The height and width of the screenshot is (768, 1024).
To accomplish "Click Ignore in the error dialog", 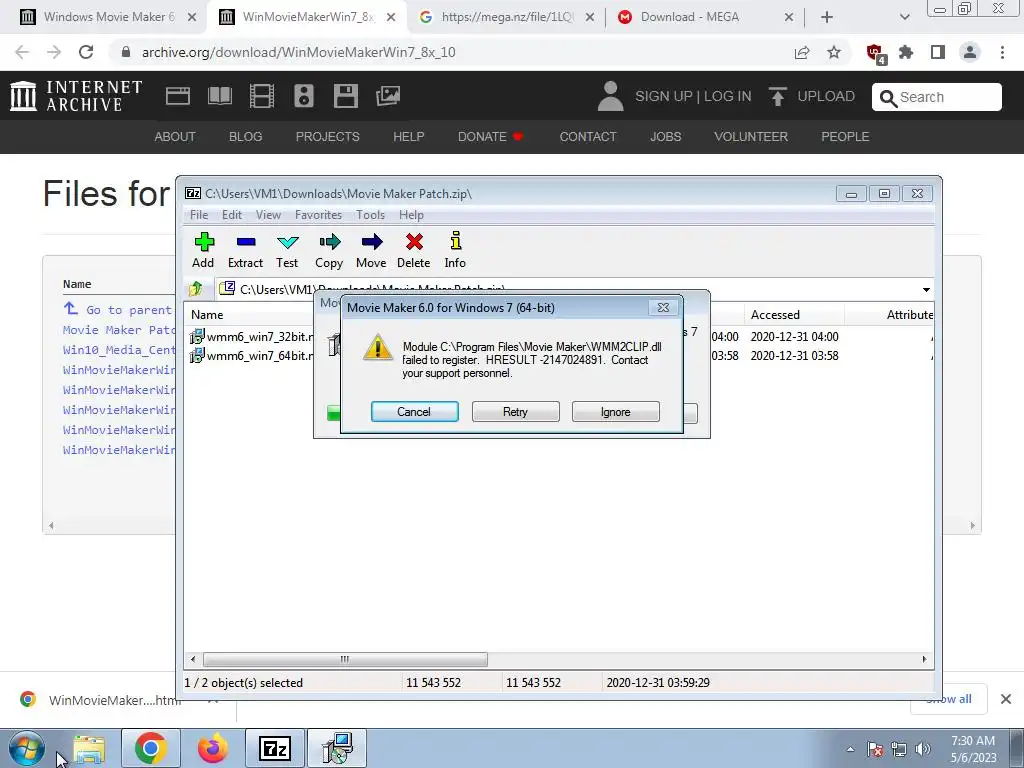I will click(615, 412).
